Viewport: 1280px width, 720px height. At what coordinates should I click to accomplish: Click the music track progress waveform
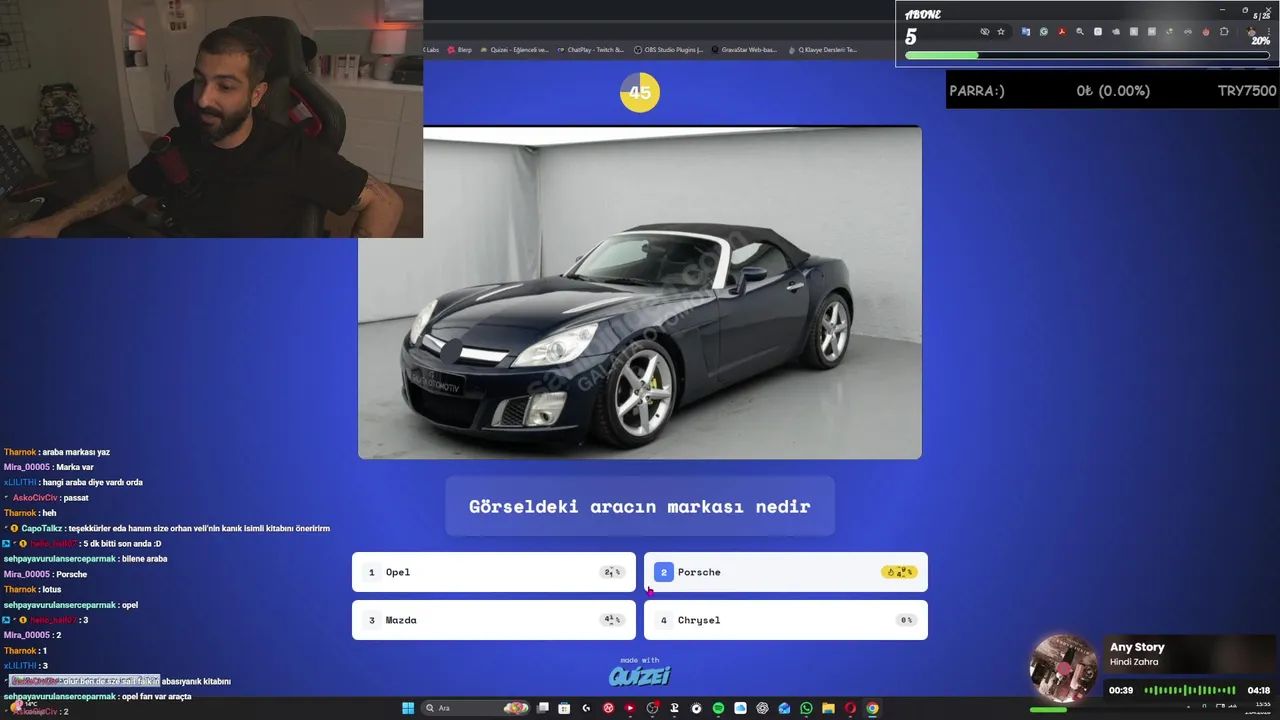pyautogui.click(x=1190, y=690)
